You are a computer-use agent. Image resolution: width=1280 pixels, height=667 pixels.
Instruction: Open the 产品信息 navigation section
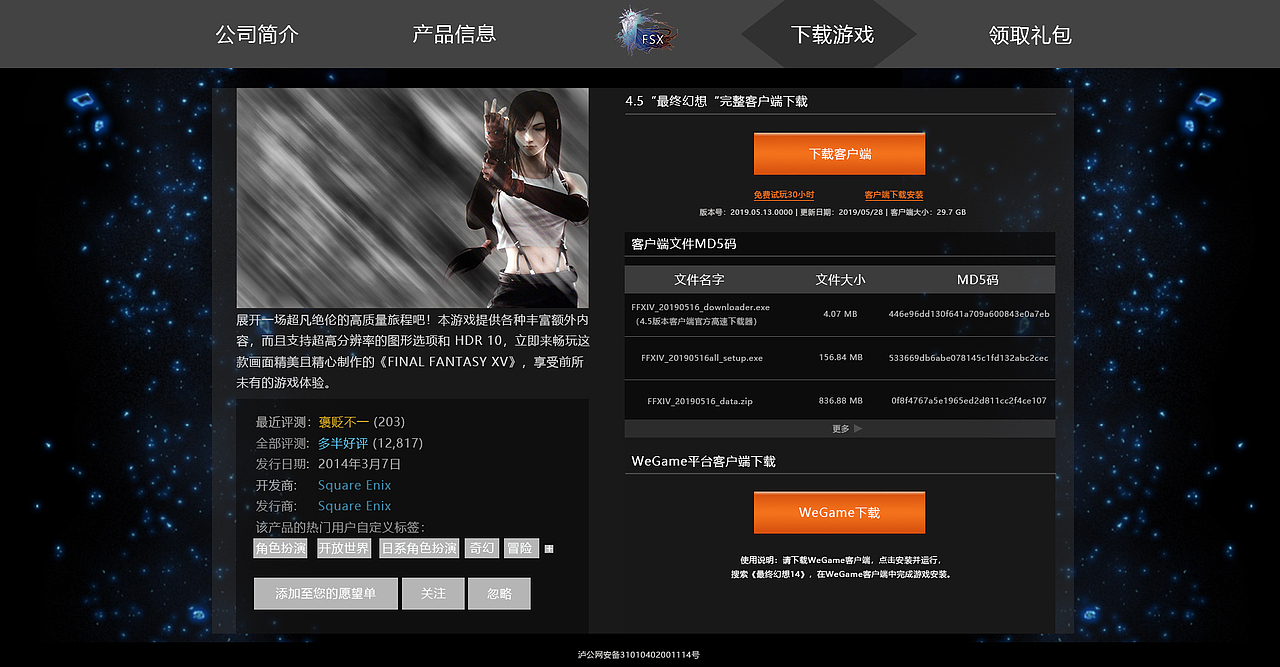click(x=451, y=33)
